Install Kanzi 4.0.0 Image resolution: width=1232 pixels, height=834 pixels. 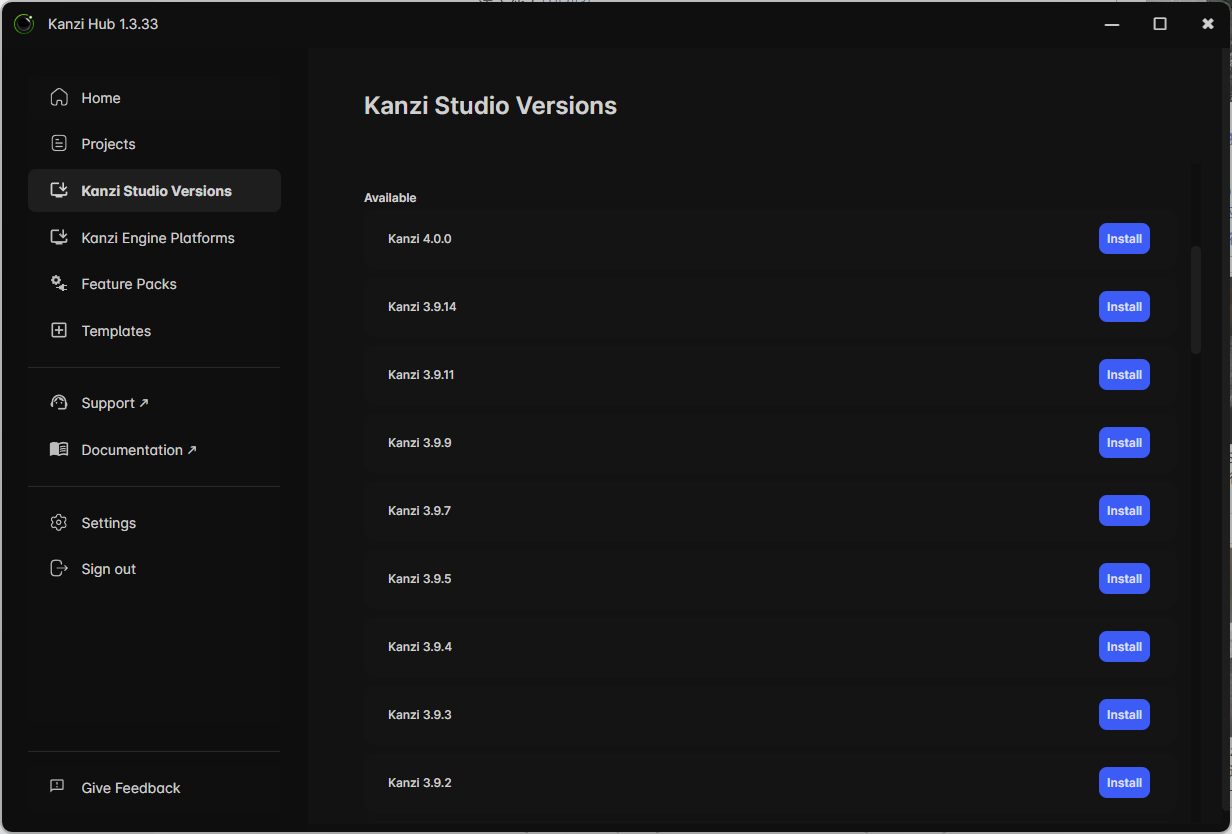click(1124, 239)
